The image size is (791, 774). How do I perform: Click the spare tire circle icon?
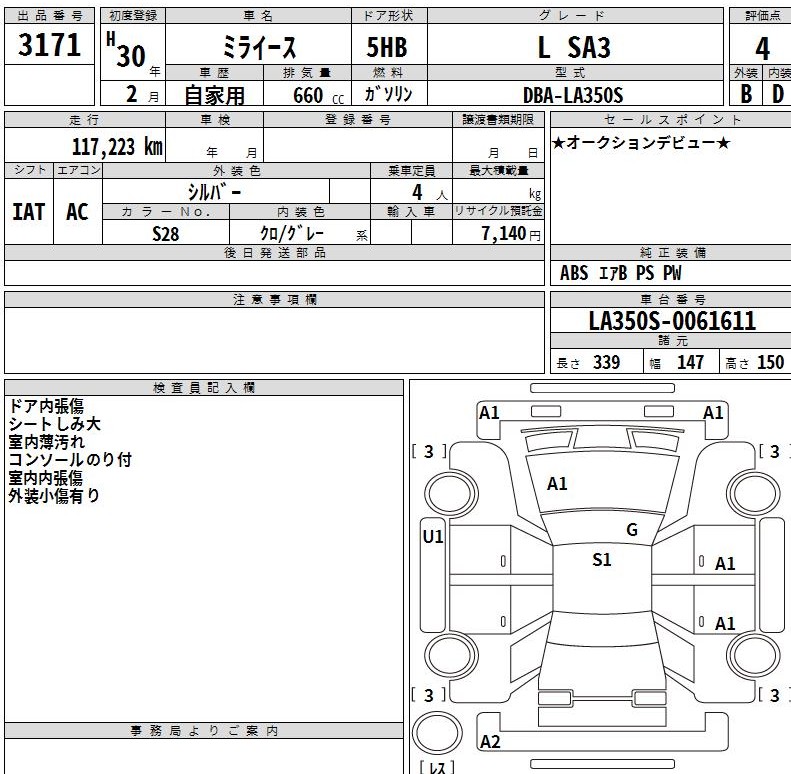point(437,733)
